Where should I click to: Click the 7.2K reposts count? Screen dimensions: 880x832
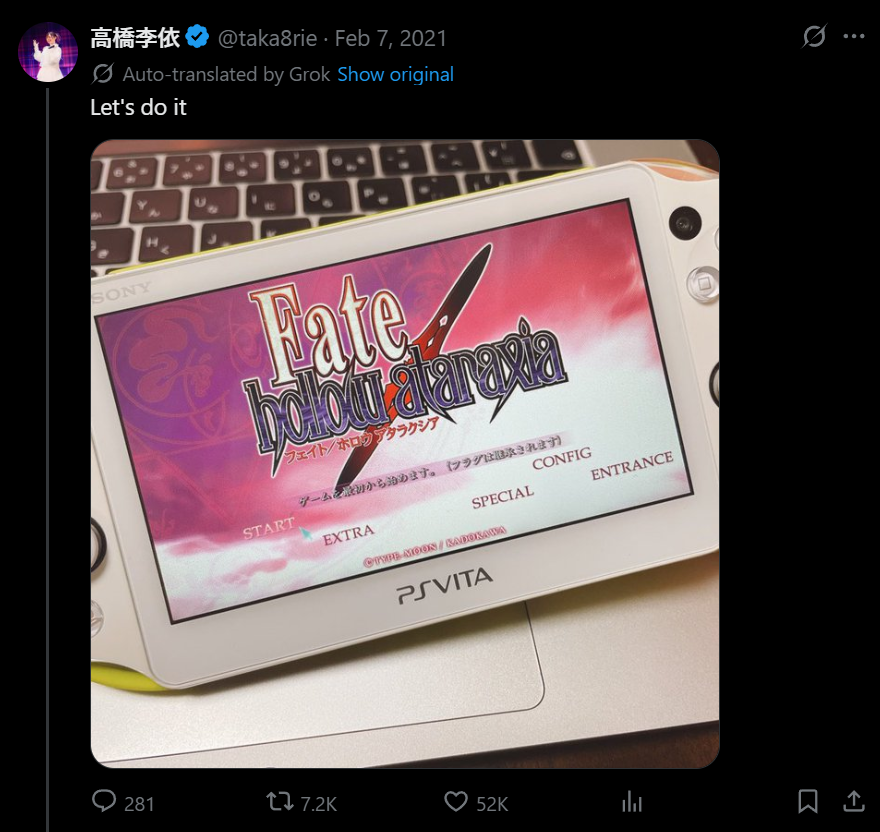pyautogui.click(x=318, y=804)
